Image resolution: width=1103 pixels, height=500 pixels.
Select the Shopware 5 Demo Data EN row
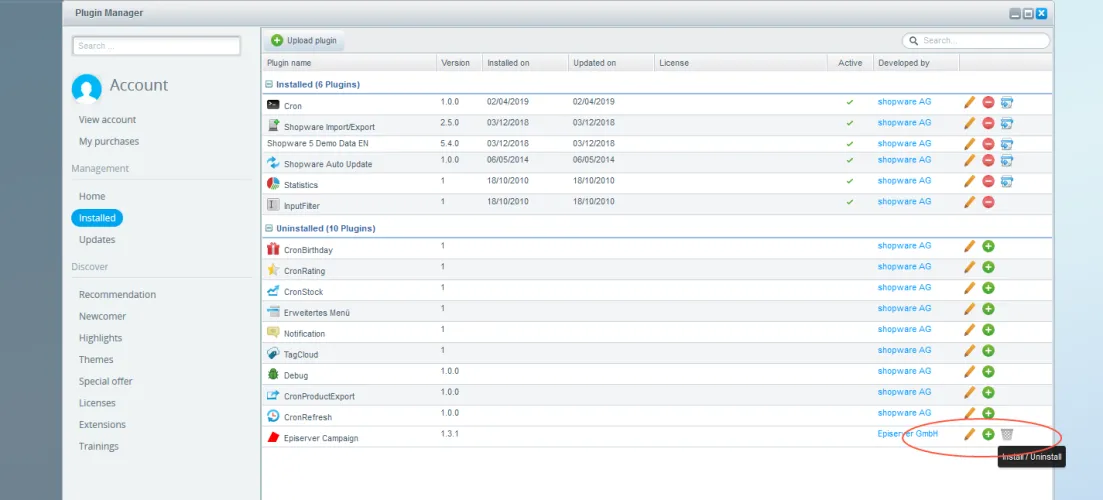(x=657, y=143)
